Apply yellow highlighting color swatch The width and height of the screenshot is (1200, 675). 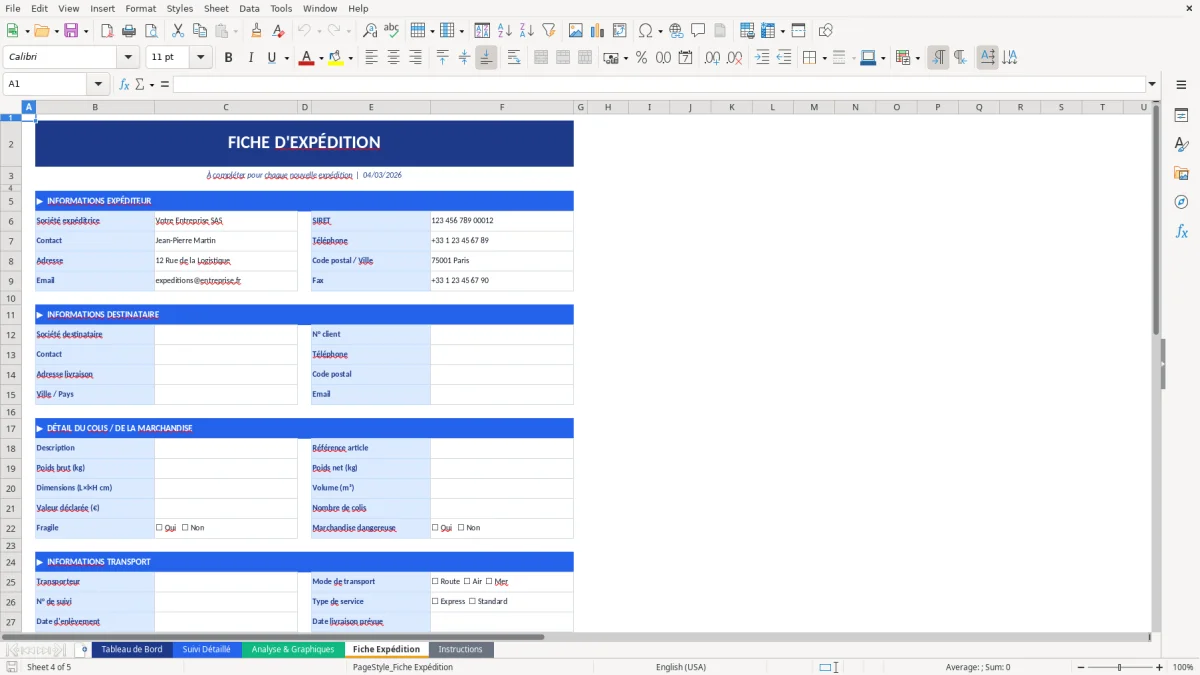(x=335, y=58)
